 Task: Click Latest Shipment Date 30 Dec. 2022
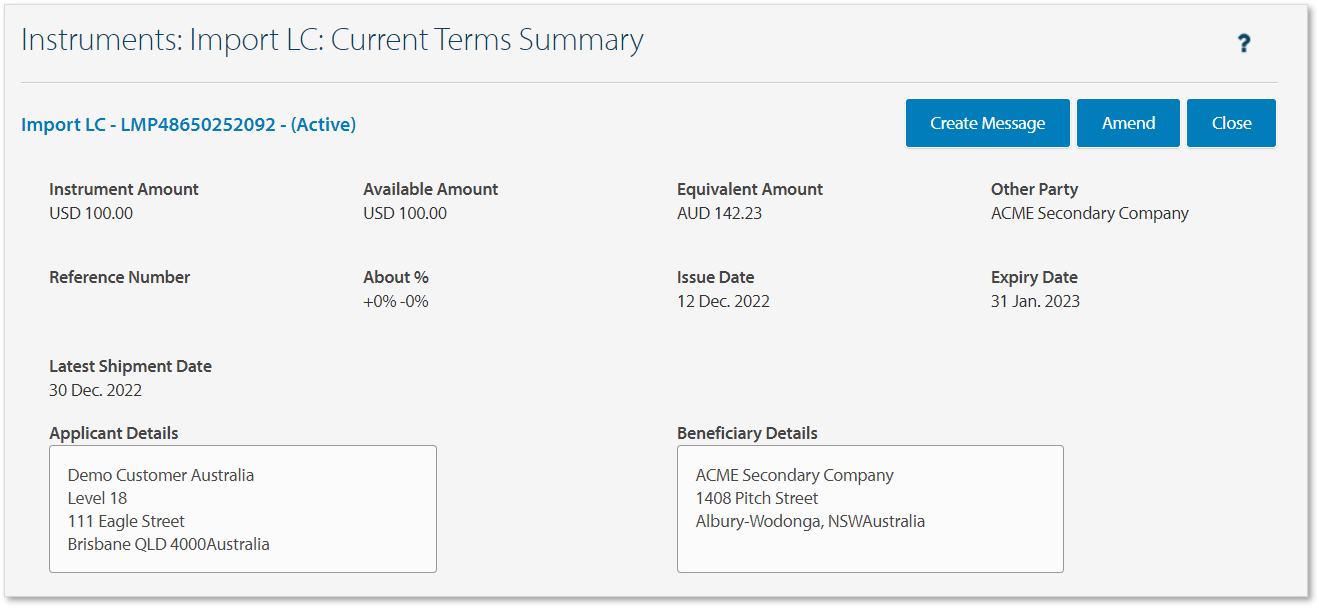pos(95,390)
